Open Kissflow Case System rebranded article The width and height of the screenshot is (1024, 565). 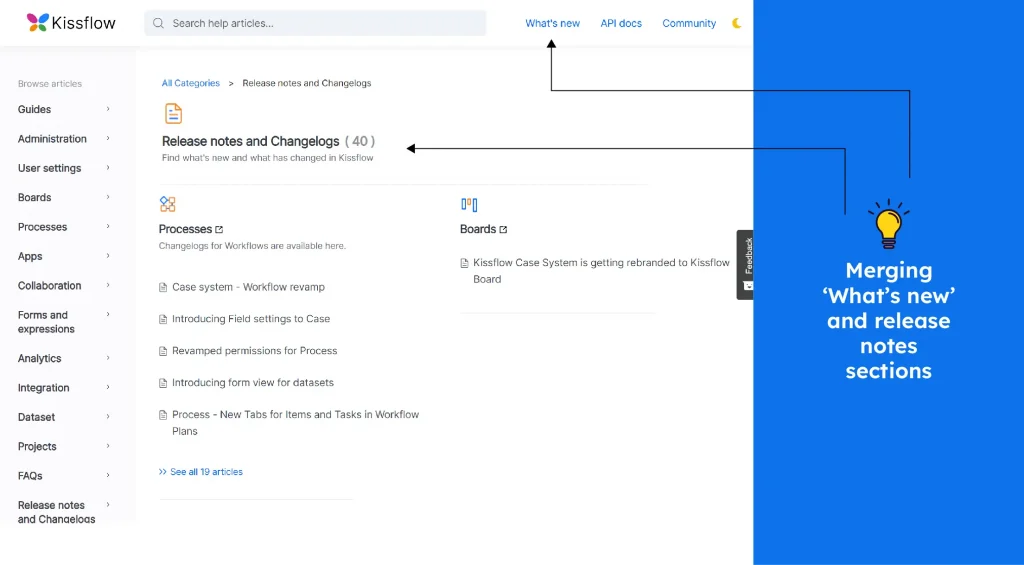tap(601, 271)
